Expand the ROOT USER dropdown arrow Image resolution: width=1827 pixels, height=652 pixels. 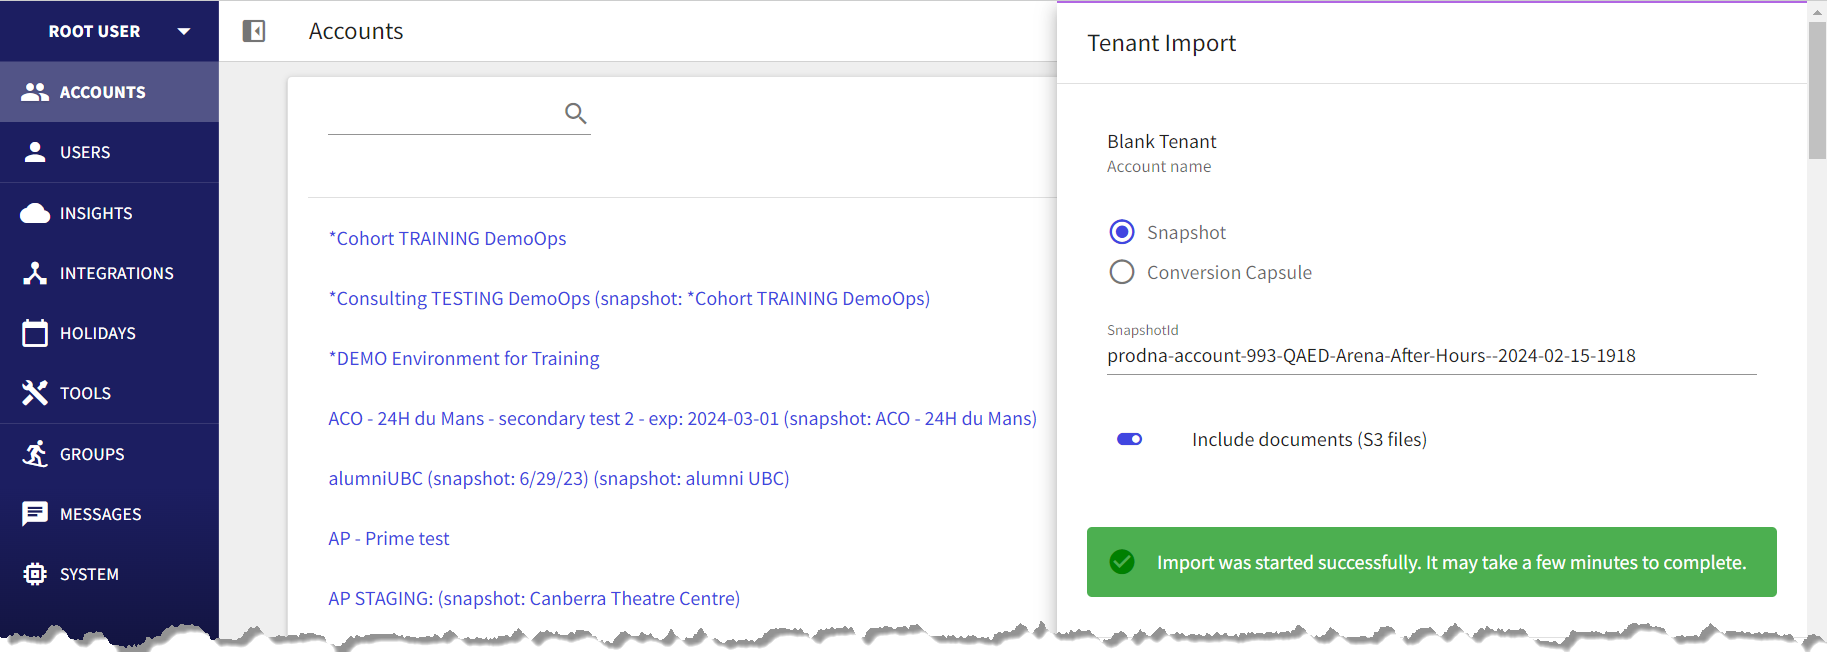184,31
